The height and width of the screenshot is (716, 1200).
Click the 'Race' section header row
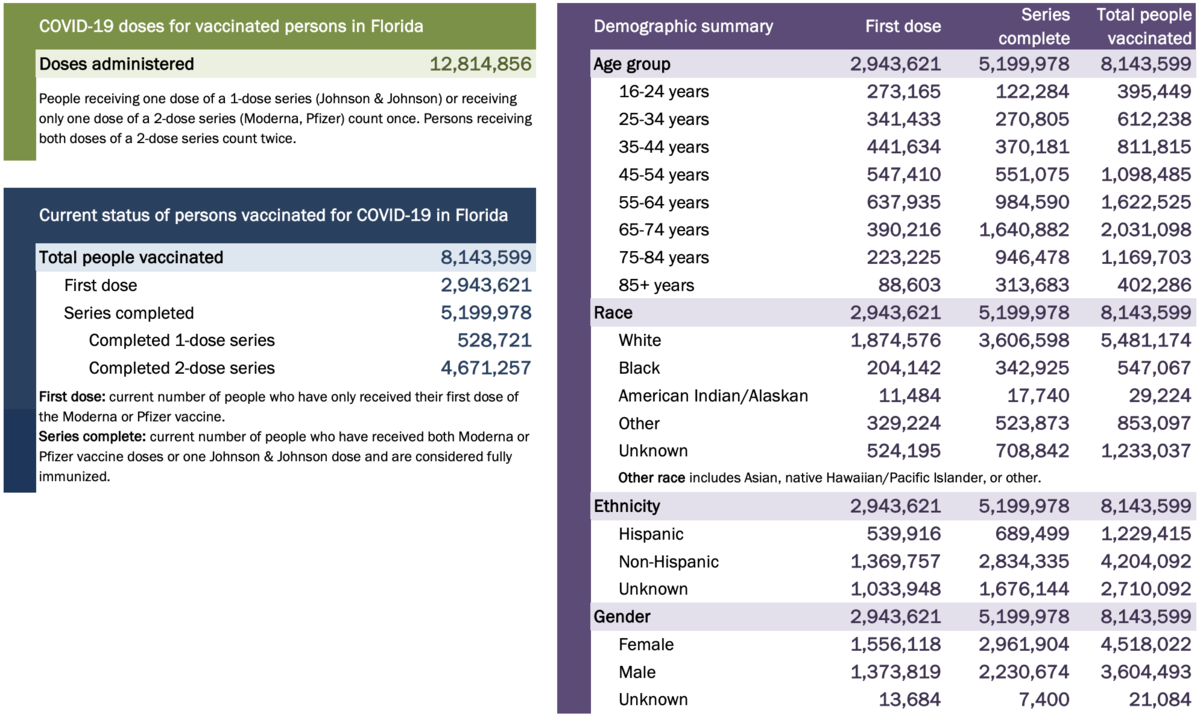click(x=613, y=312)
